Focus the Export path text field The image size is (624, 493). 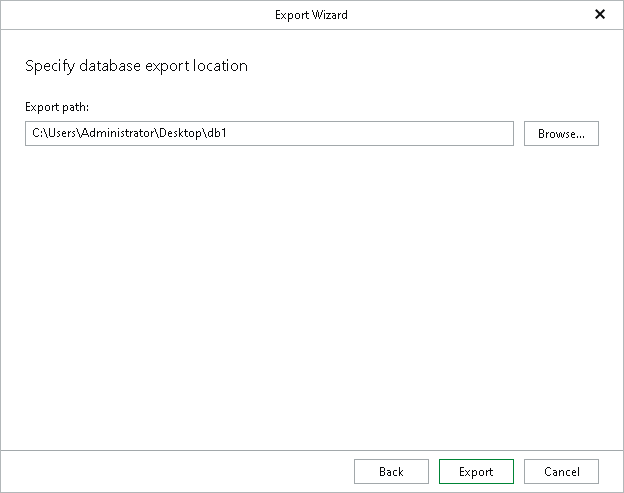click(269, 134)
